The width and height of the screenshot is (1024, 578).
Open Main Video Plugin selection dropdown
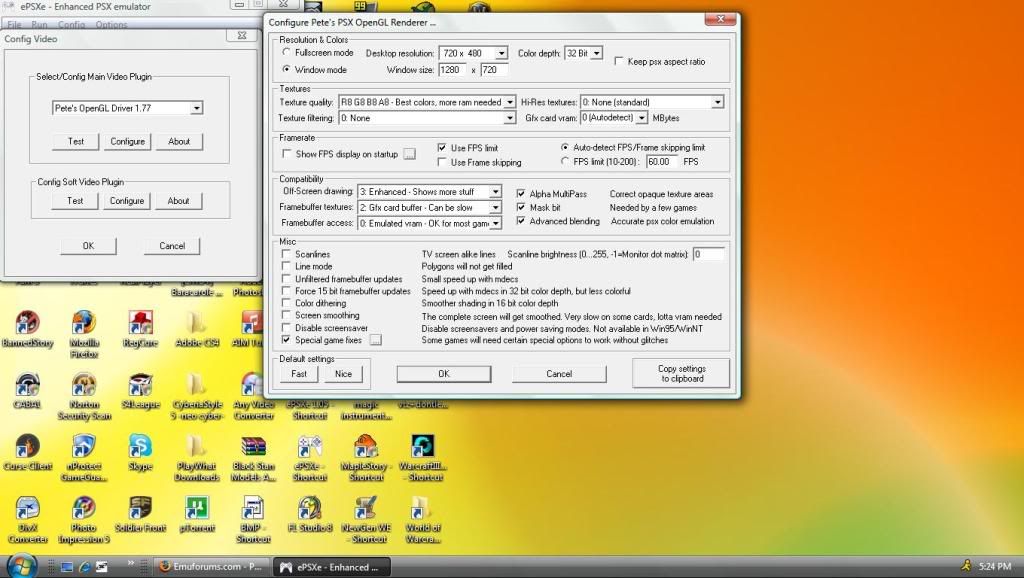(127, 108)
